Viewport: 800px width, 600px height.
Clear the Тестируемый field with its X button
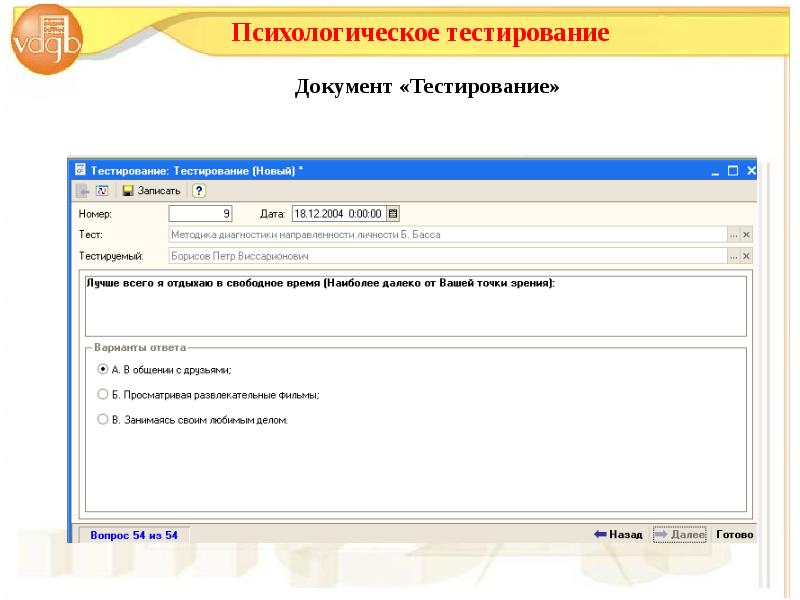746,256
